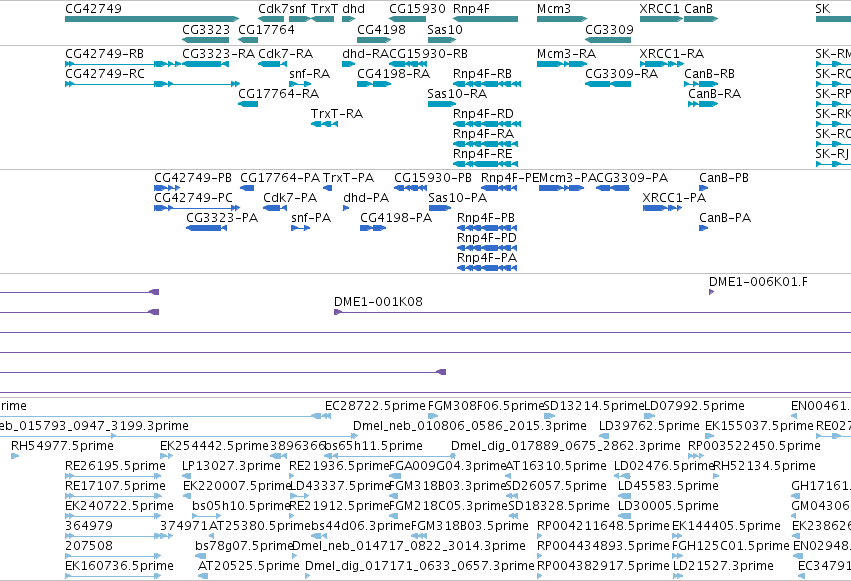Image resolution: width=851 pixels, height=581 pixels.
Task: Select the Rnp4F-PB protein
Action: pos(487,228)
